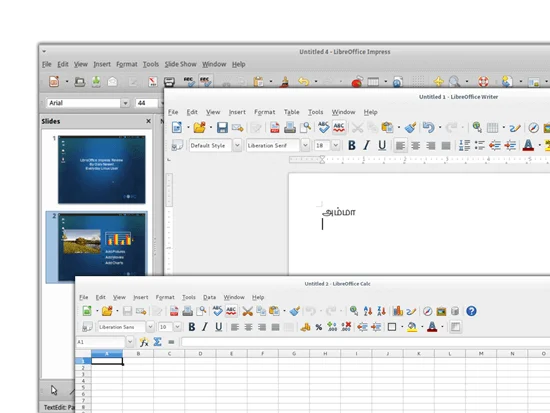The width and height of the screenshot is (550, 413).
Task: Open Liberation Sans font dropdown in Calc
Action: [150, 327]
